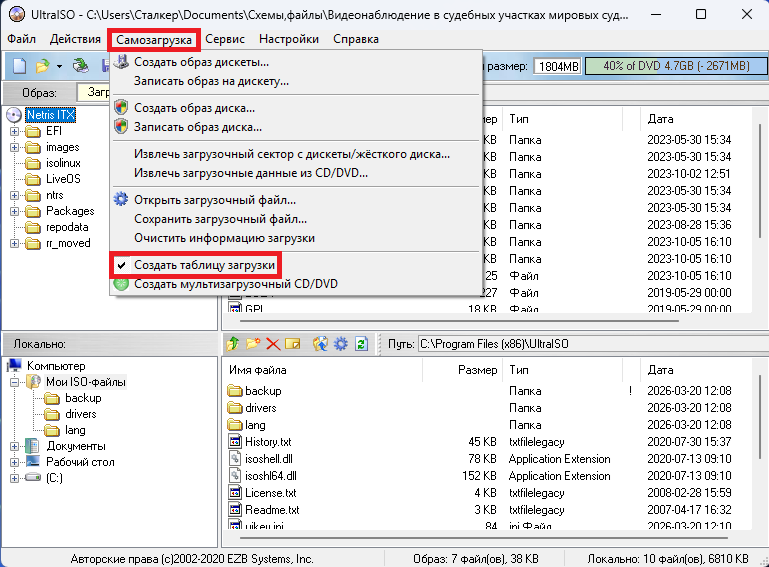Screen dimensions: 769x567
Task: Click the Путь local path field
Action: click(x=592, y=344)
